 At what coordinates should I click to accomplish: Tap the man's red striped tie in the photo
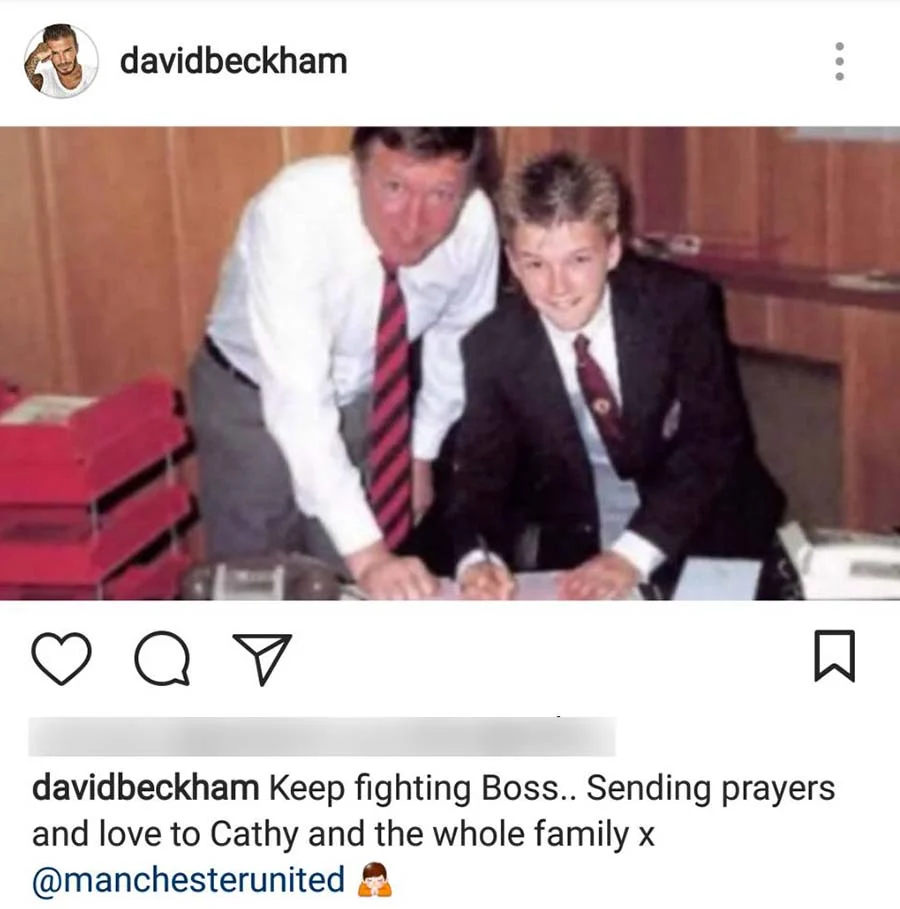click(x=391, y=406)
